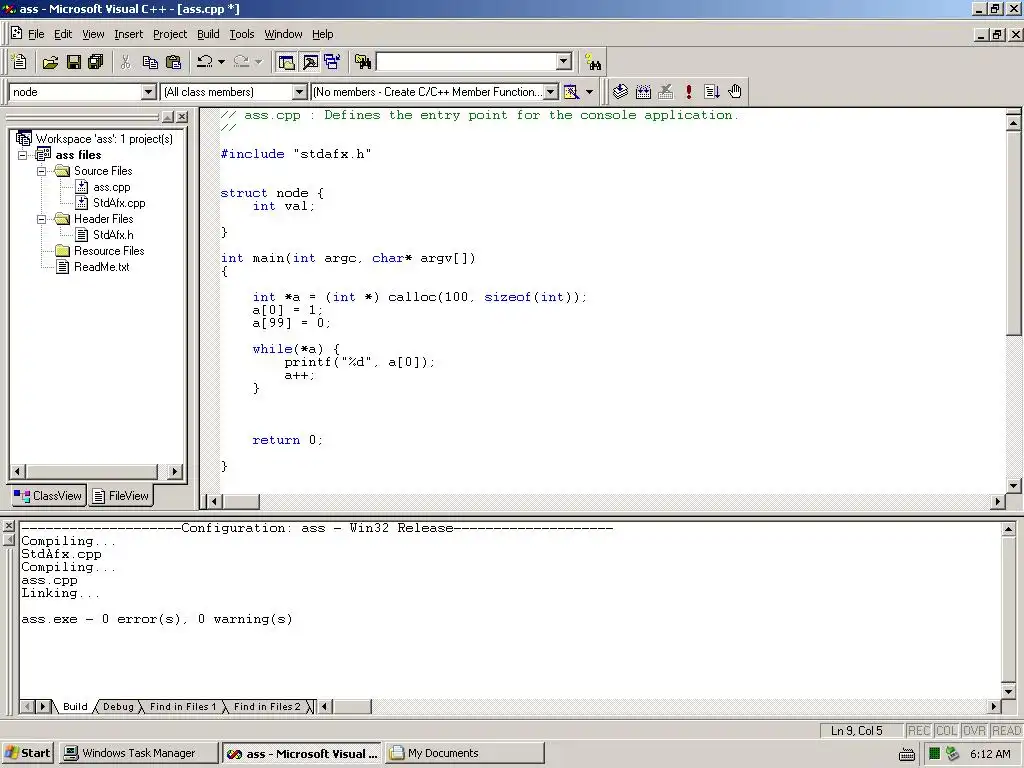Image resolution: width=1024 pixels, height=768 pixels.
Task: Click the Search binoculars icon
Action: click(593, 62)
